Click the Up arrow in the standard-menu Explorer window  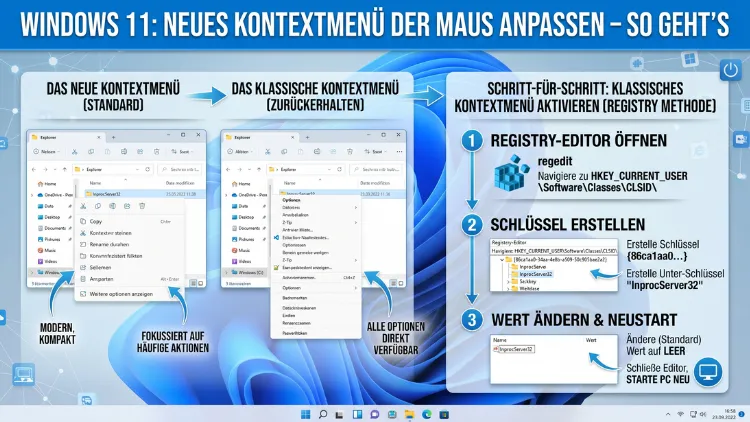[x=65, y=169]
